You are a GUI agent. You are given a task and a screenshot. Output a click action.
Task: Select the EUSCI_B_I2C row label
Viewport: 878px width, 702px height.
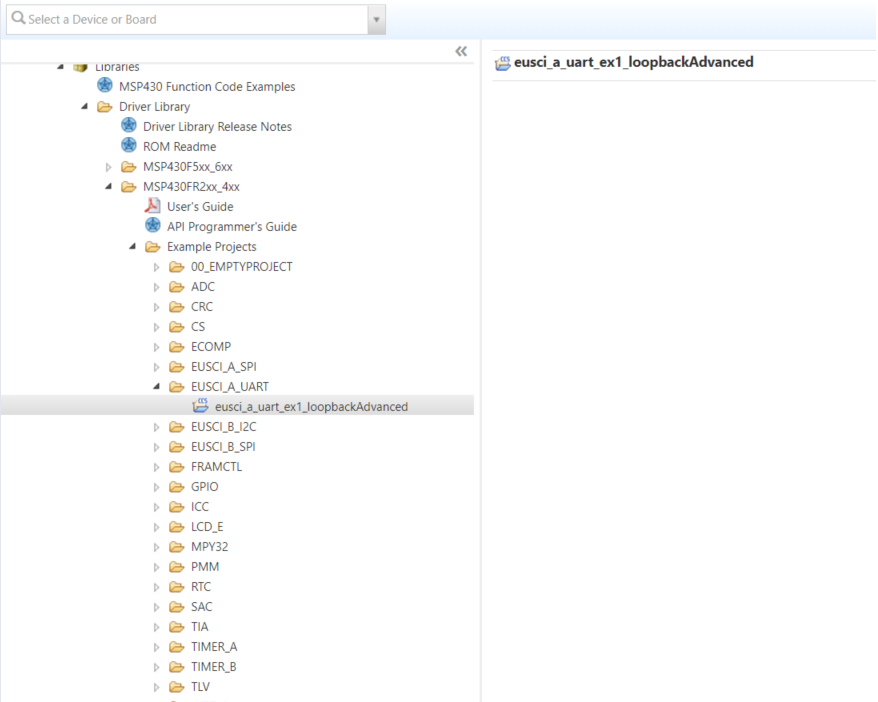tap(223, 427)
